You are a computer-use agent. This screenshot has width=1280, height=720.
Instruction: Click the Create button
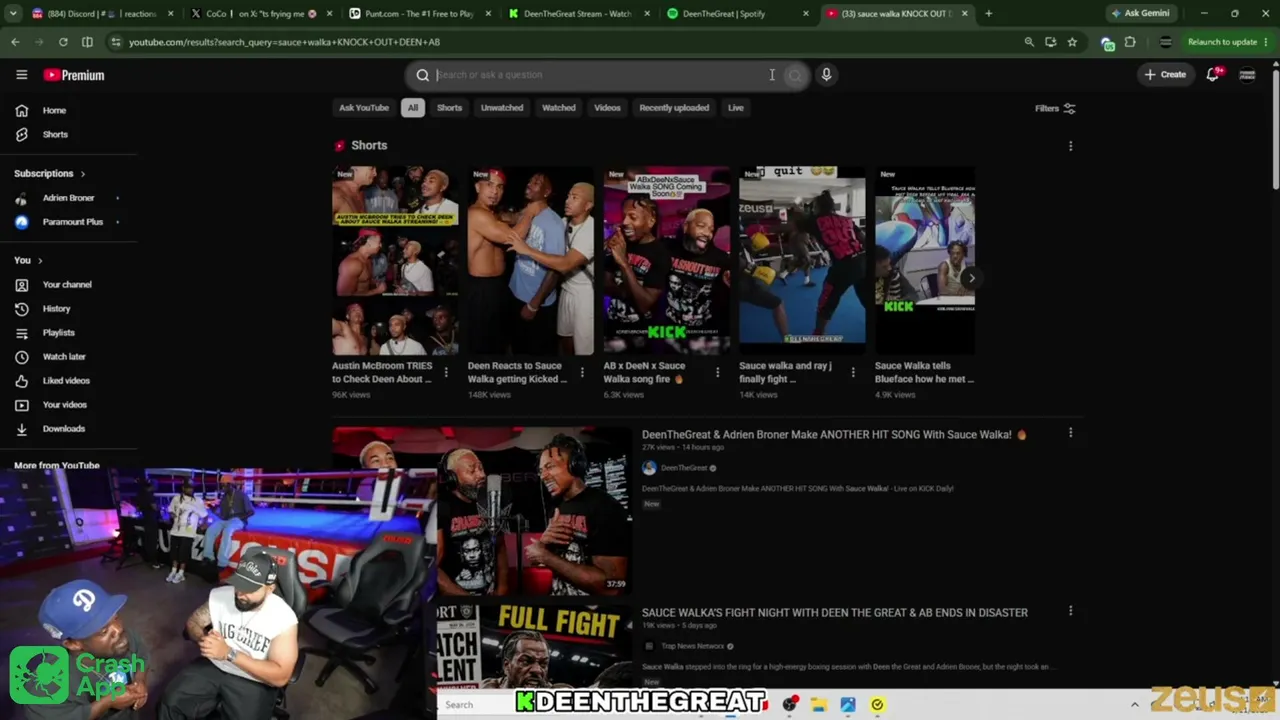coord(1165,74)
